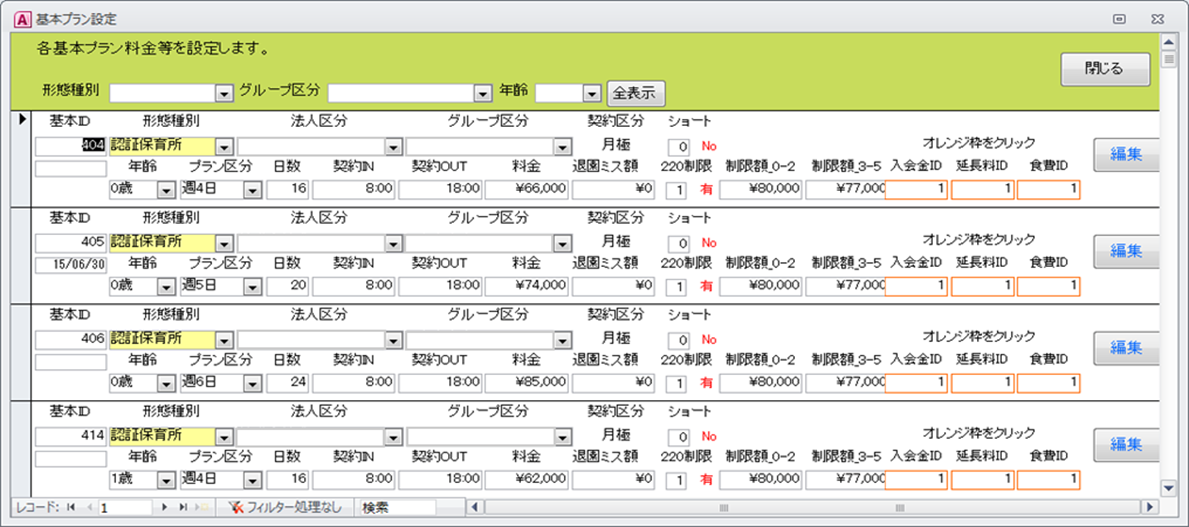Jump to last record in navigation bar
Screen dimensions: 1189x527
tap(183, 508)
